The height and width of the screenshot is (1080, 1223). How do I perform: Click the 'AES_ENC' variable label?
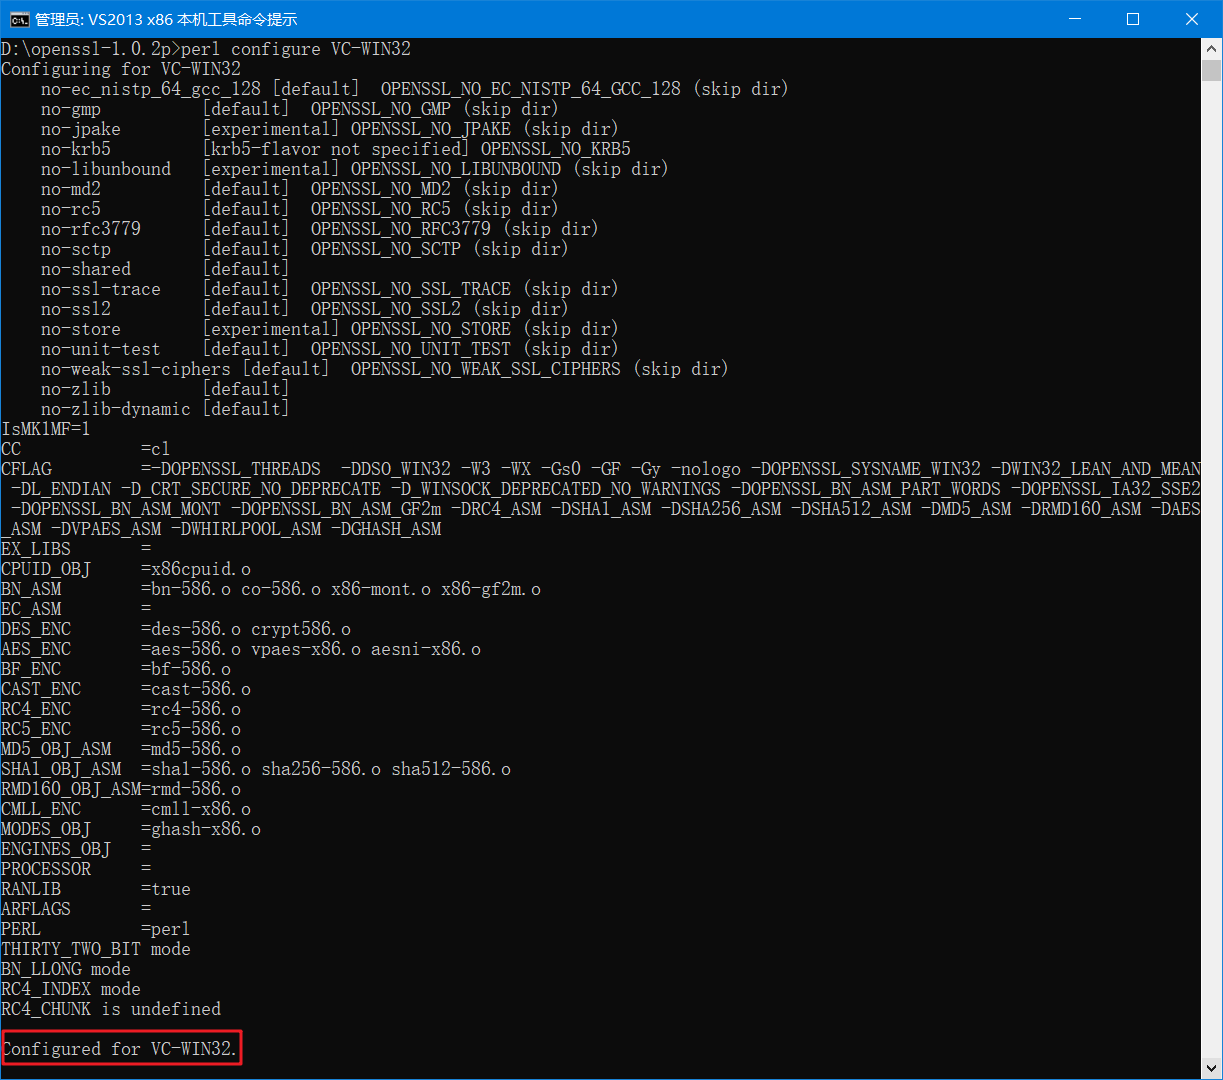click(36, 649)
